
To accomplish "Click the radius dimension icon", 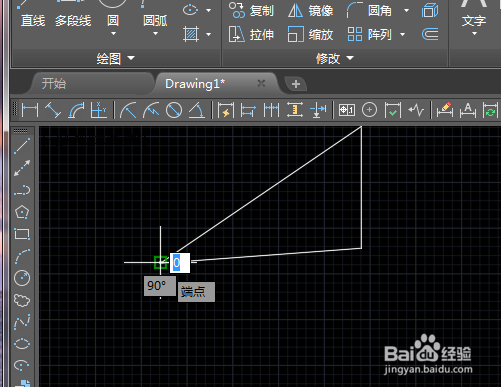I will coord(128,110).
